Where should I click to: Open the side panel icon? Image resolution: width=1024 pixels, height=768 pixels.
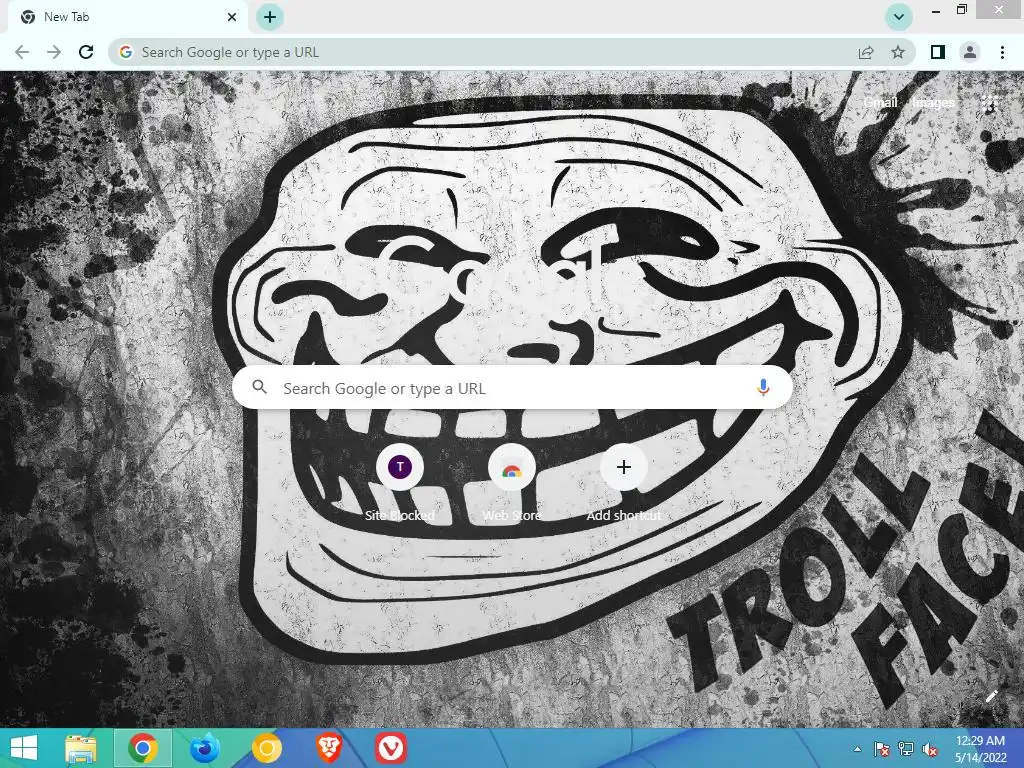point(938,52)
